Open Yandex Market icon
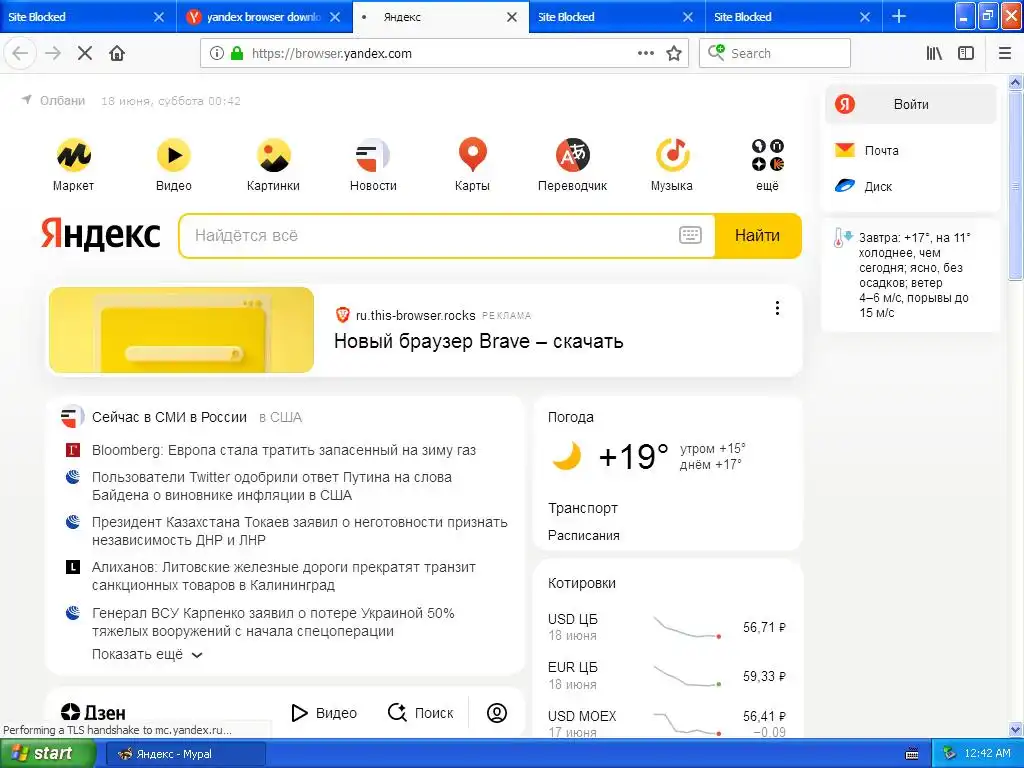 73,155
